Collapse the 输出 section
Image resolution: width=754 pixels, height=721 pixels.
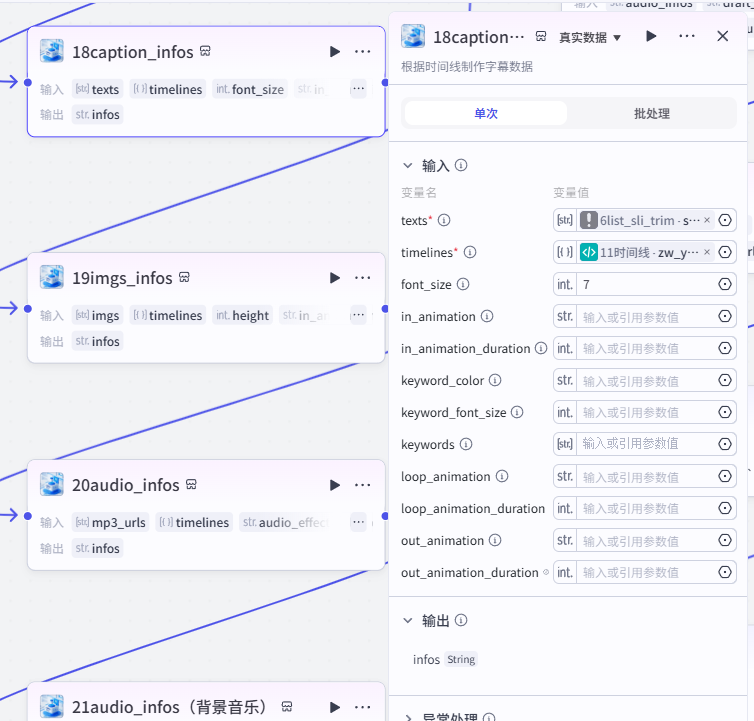click(x=408, y=620)
